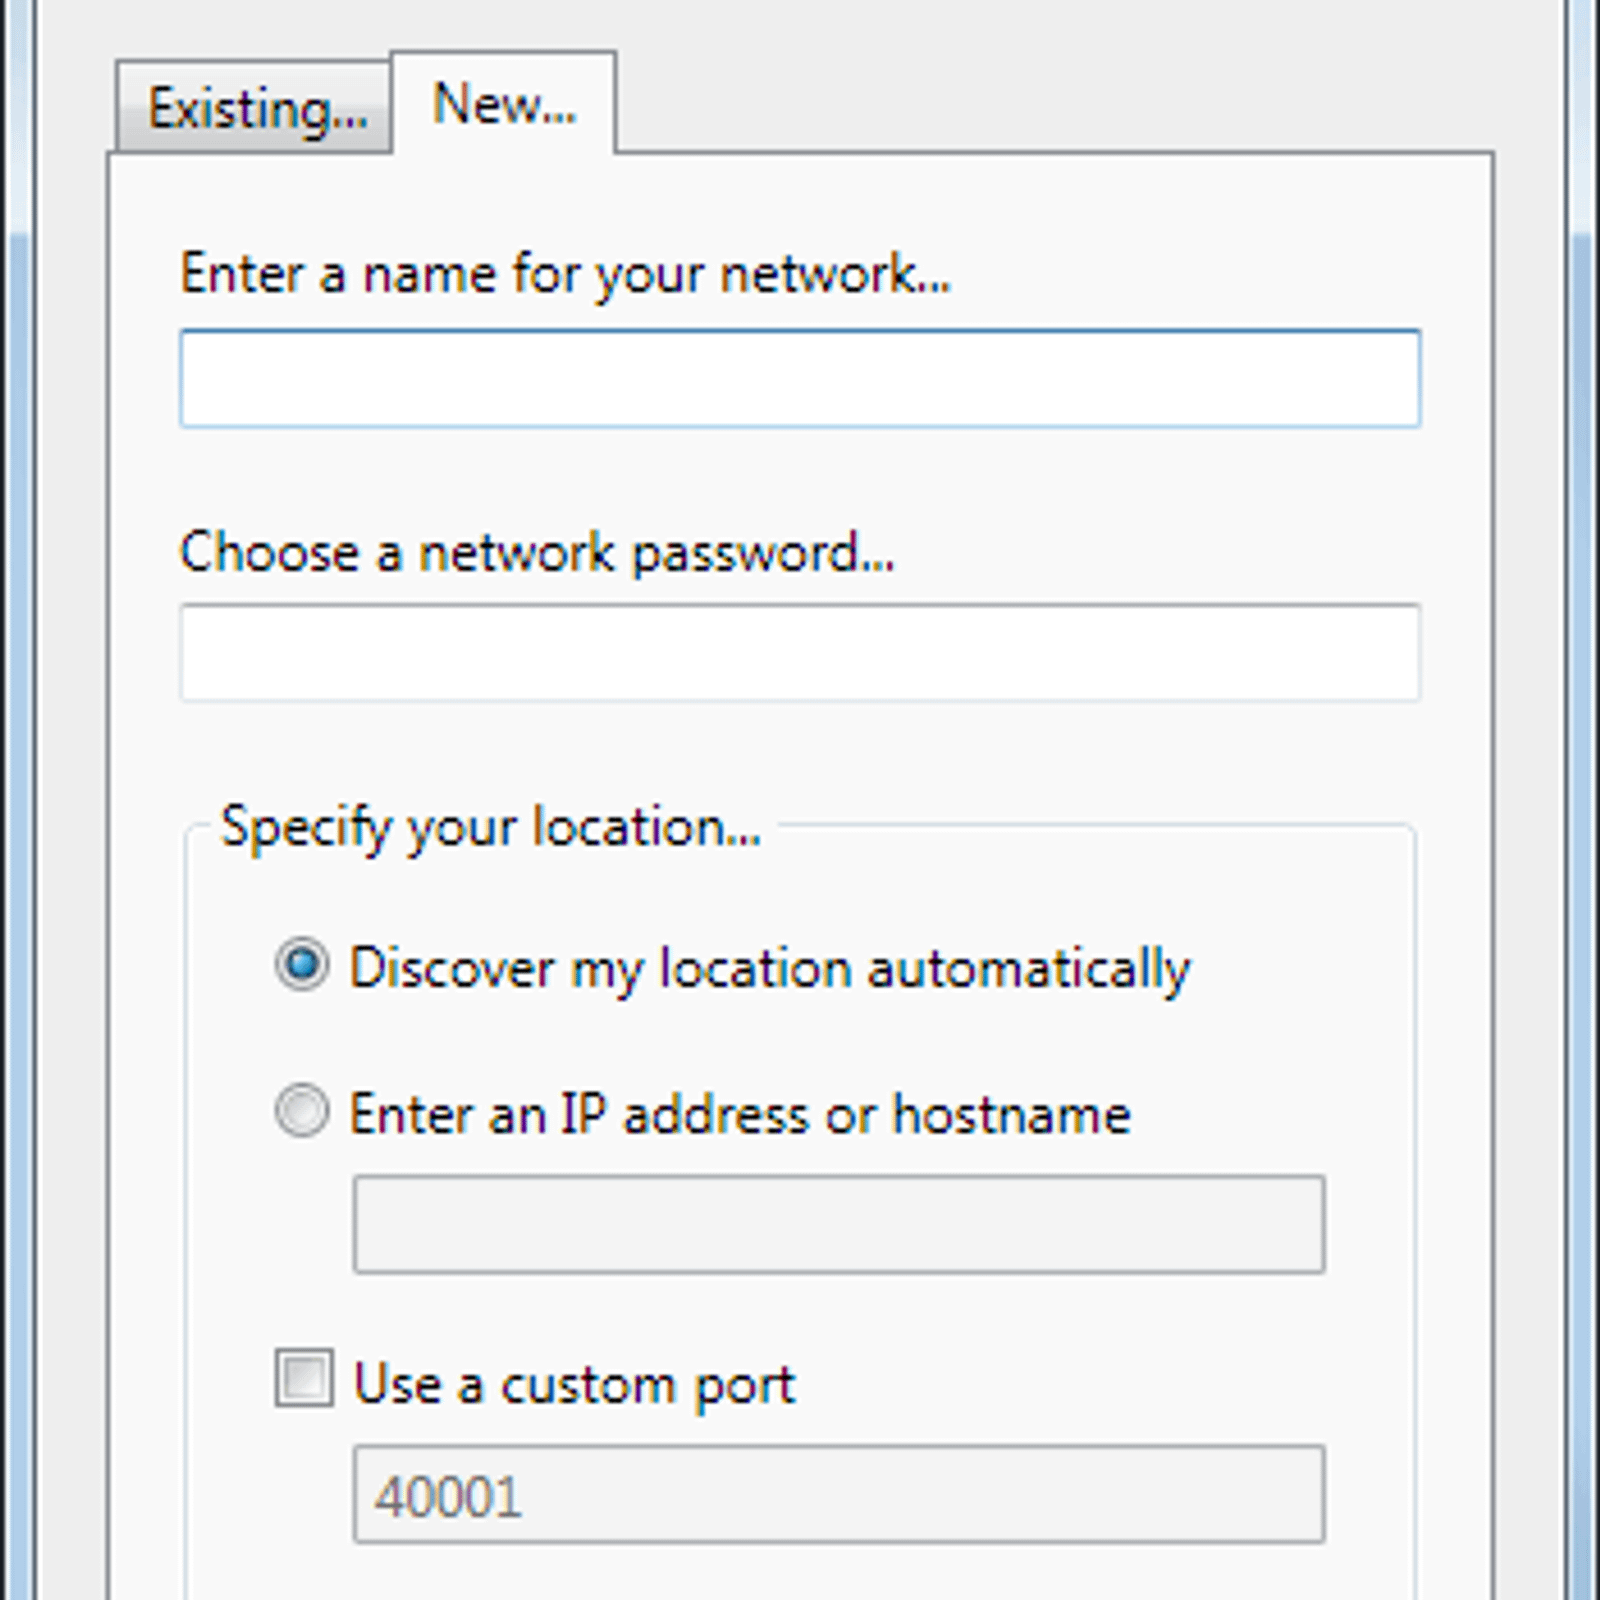
Task: Click the 'Choose a network password...' label
Action: tap(537, 552)
